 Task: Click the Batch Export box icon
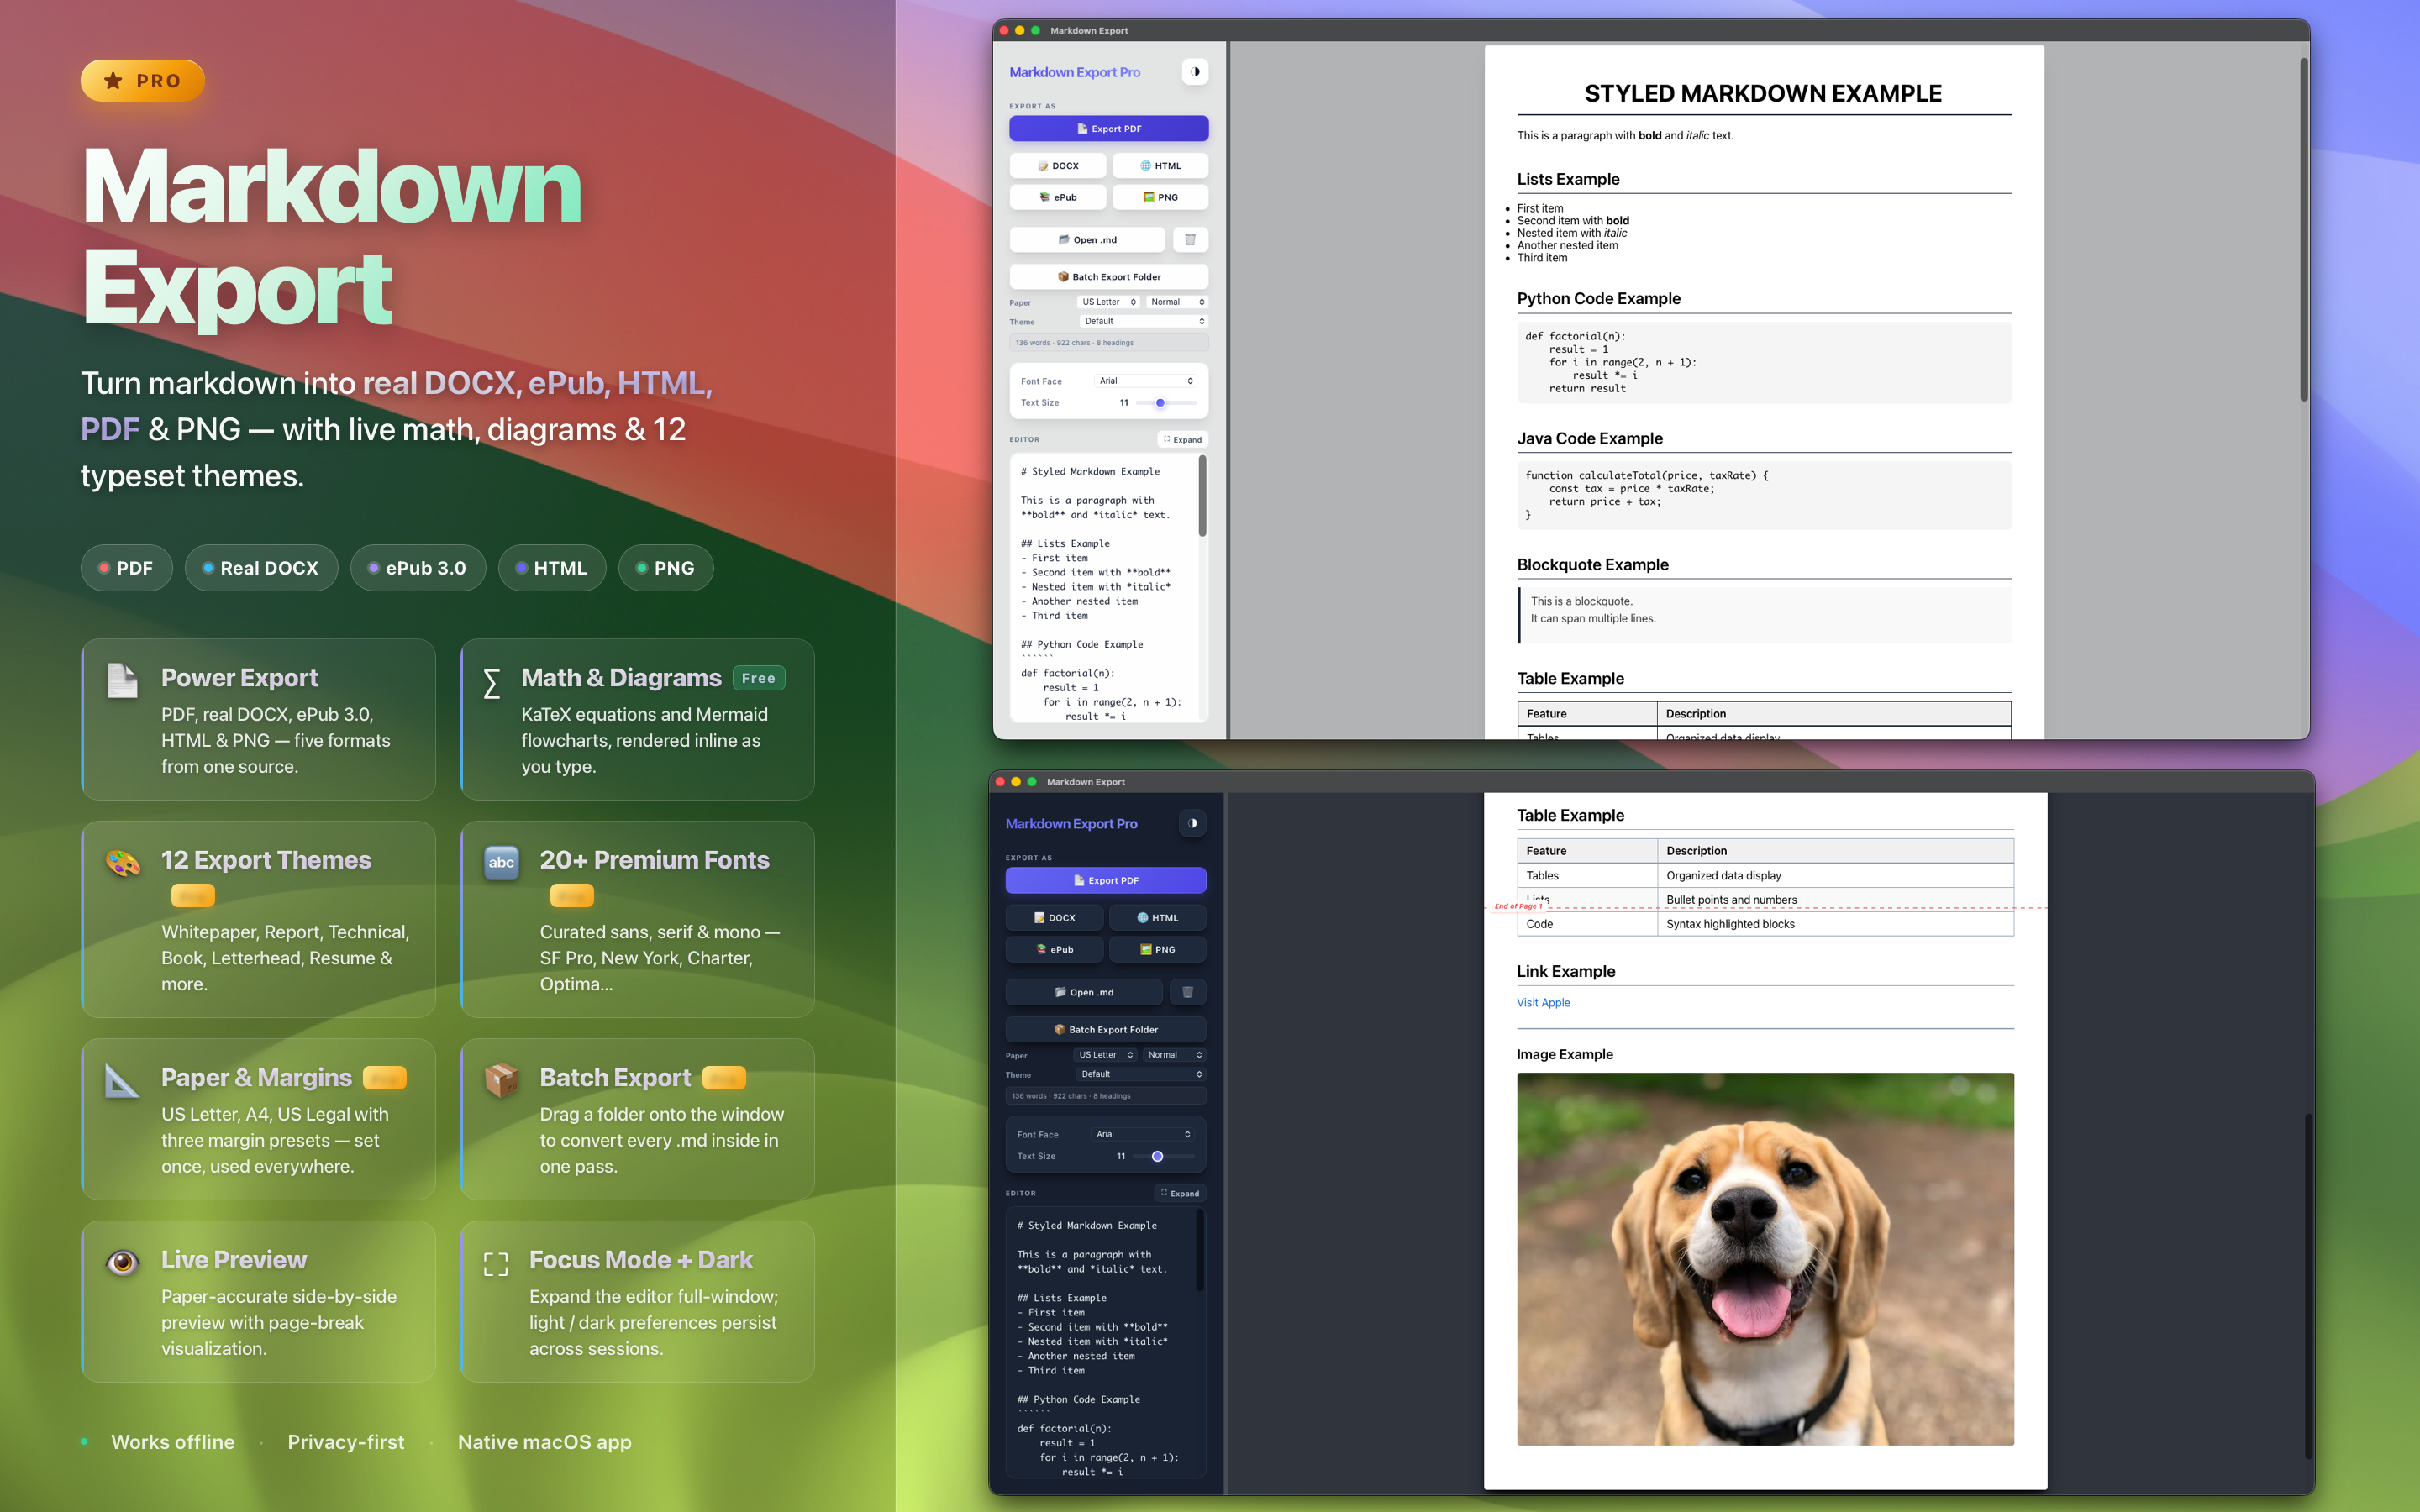click(501, 1080)
